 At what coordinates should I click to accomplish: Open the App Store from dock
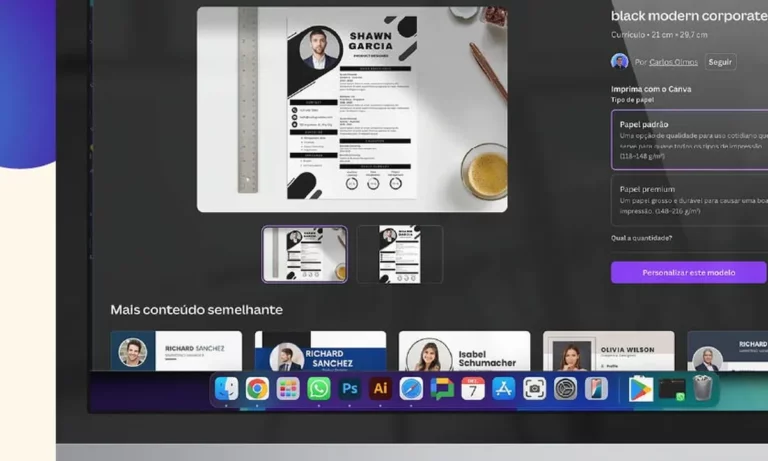pos(504,389)
